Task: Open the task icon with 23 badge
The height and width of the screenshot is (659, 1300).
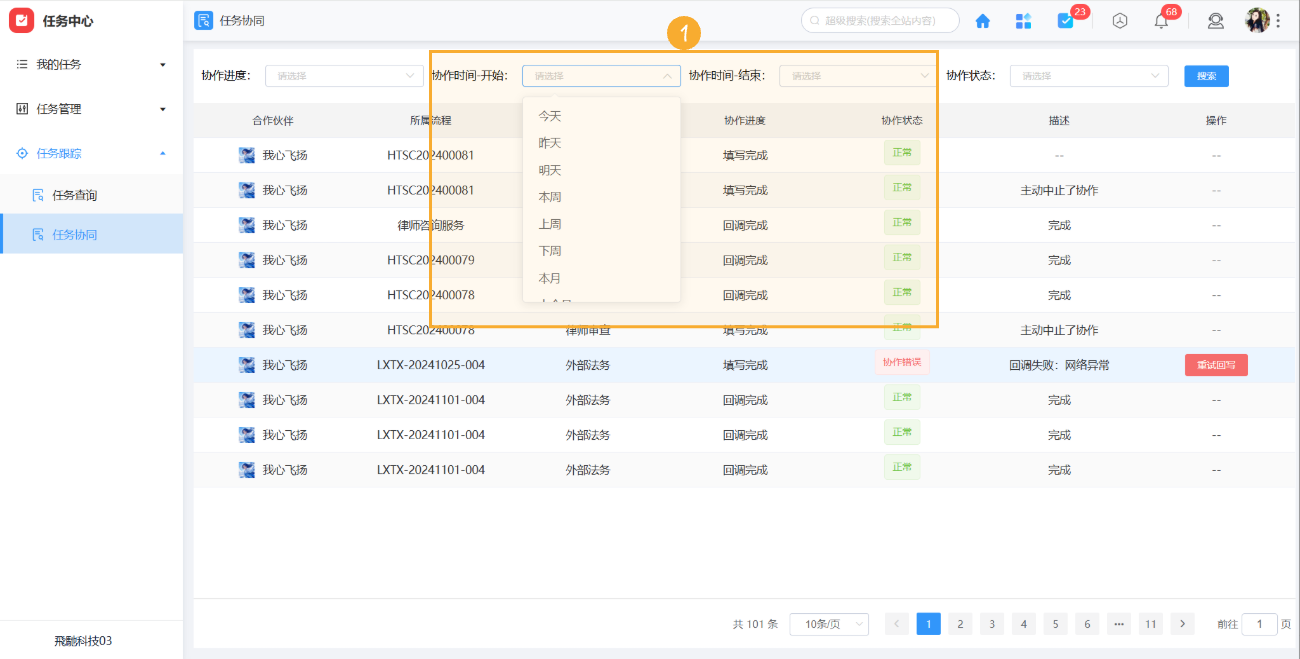Action: click(x=1064, y=20)
